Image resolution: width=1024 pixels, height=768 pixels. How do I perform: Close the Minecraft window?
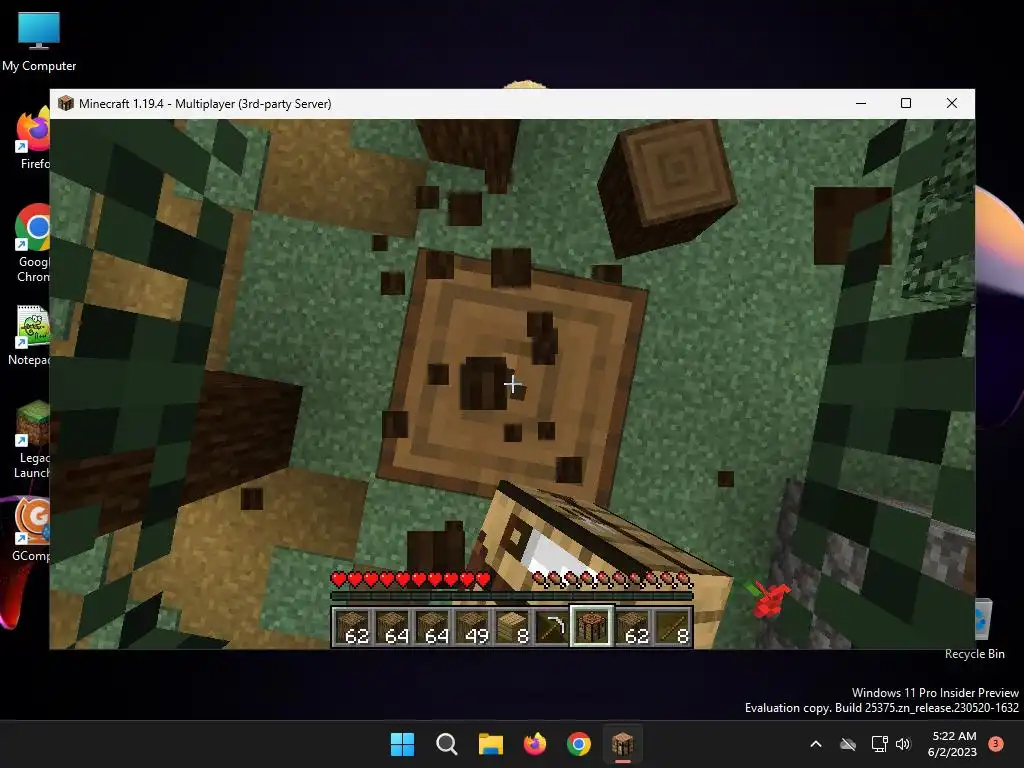tap(952, 103)
